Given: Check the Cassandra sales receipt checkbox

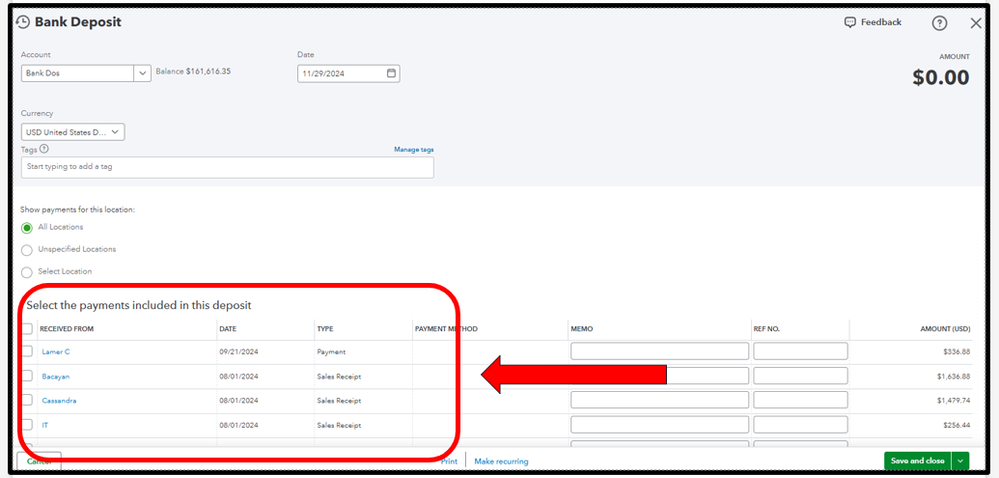Looking at the screenshot, I should click(27, 400).
